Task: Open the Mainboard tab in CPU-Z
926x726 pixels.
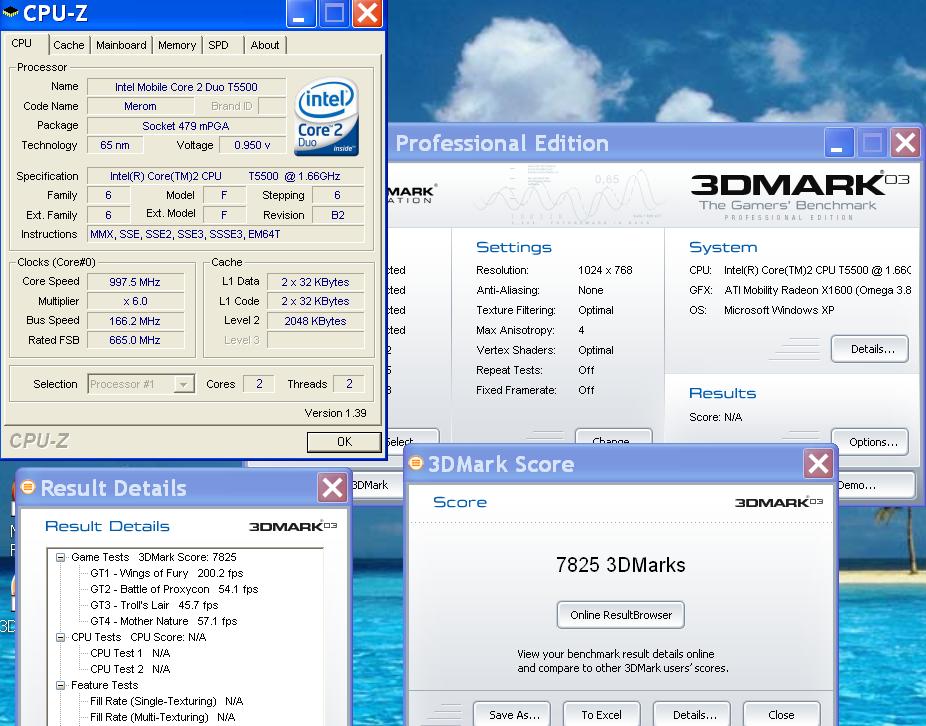Action: (121, 45)
